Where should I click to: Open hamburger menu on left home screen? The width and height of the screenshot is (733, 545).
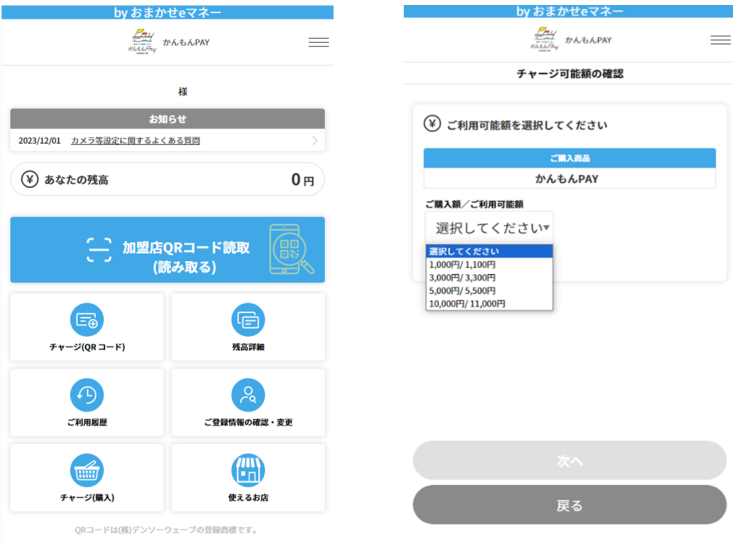tap(318, 43)
